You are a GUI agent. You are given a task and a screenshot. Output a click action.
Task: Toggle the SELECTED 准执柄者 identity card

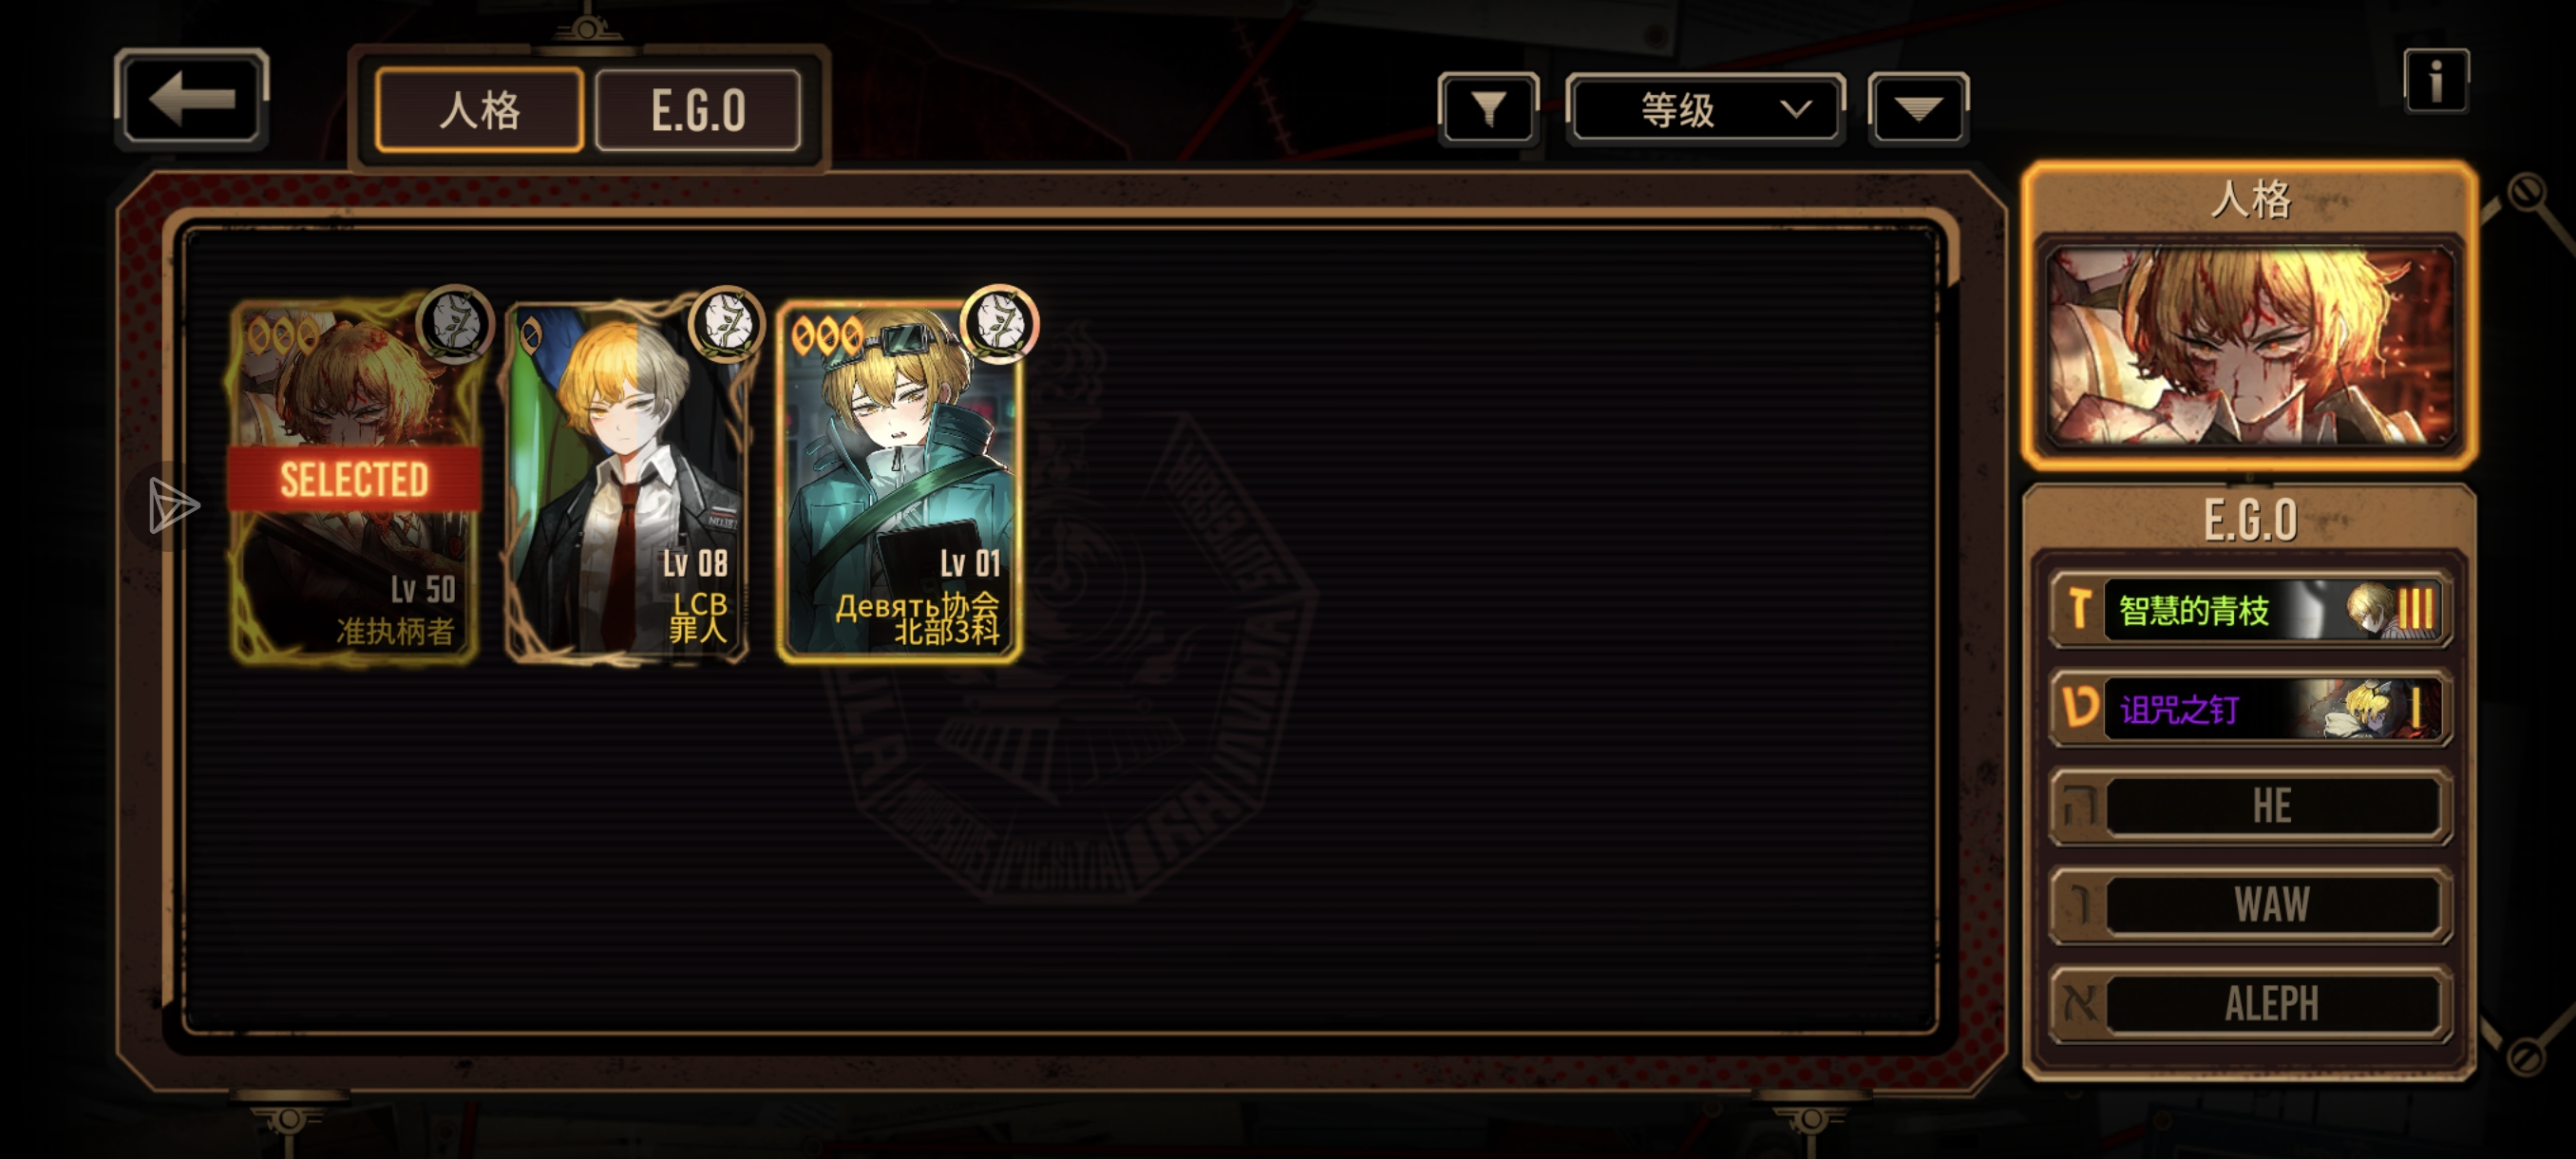point(354,479)
